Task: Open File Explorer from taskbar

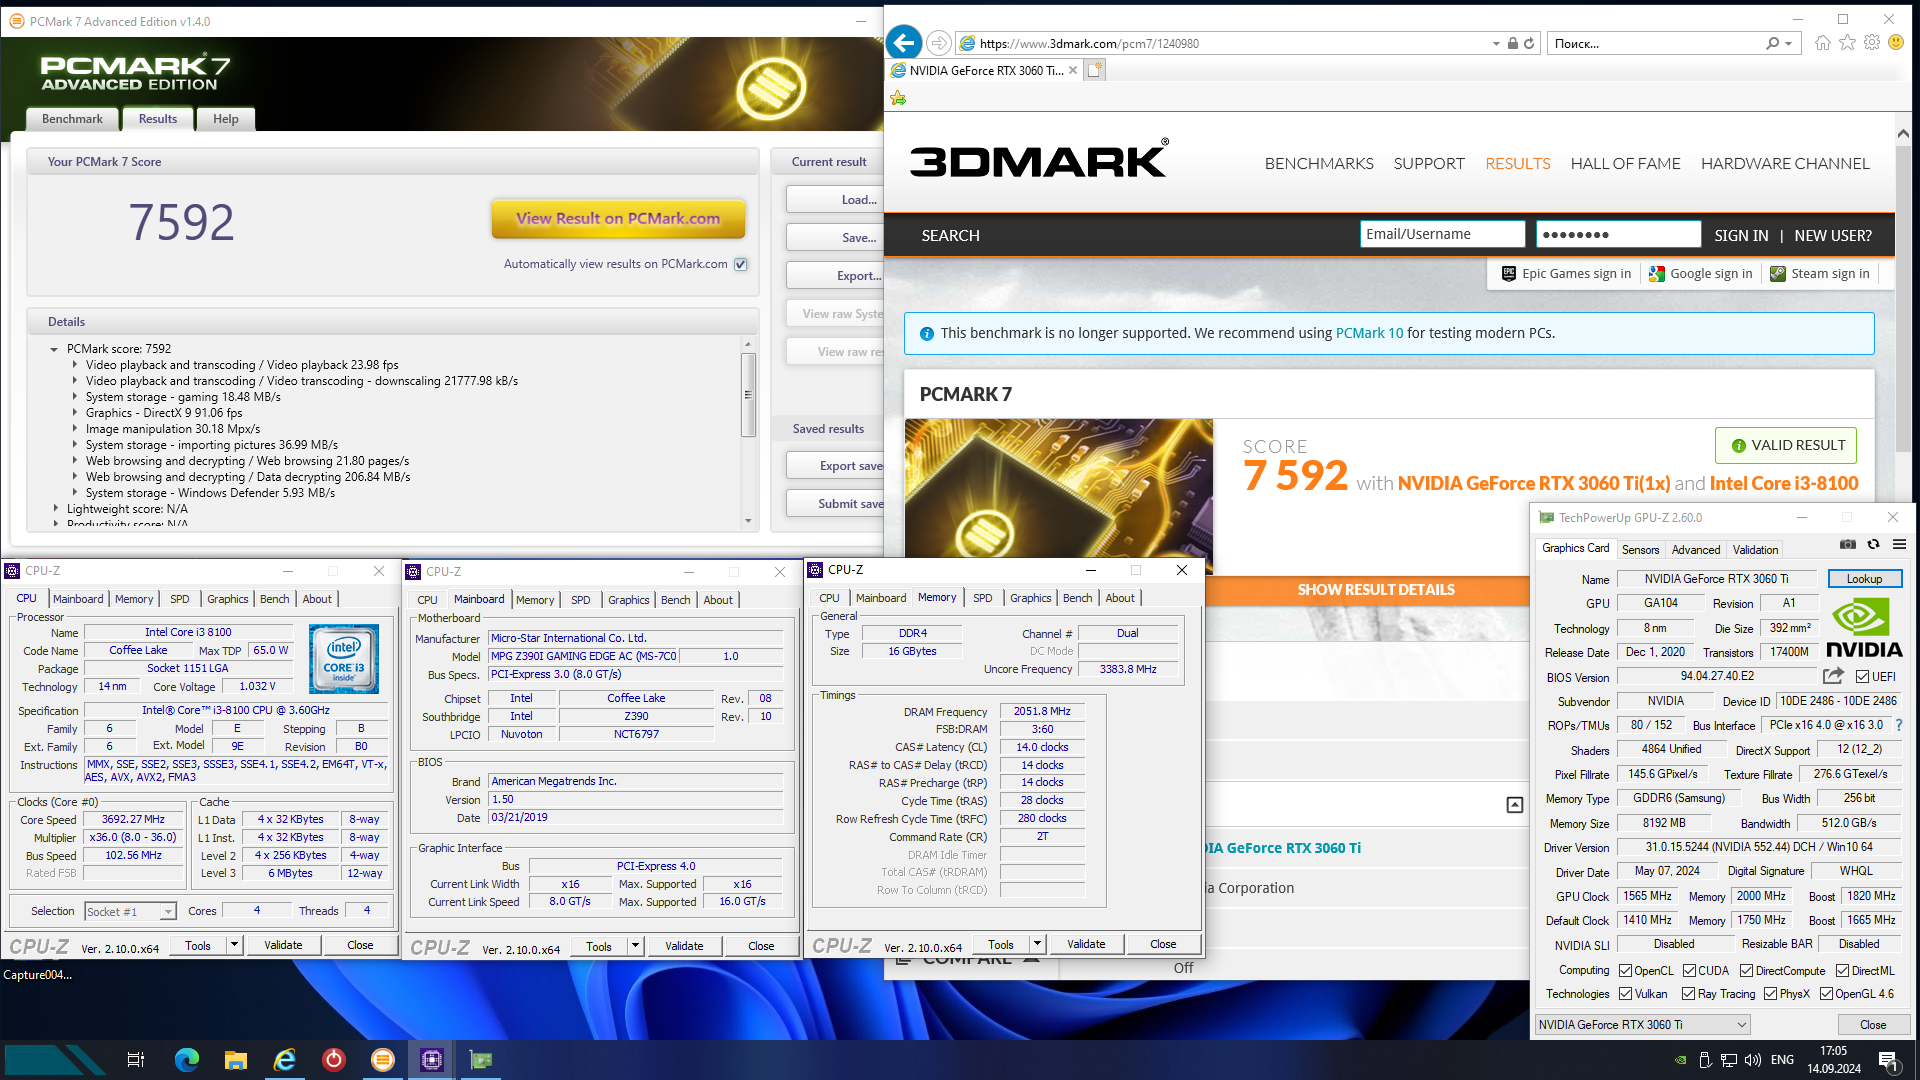Action: (x=235, y=1060)
